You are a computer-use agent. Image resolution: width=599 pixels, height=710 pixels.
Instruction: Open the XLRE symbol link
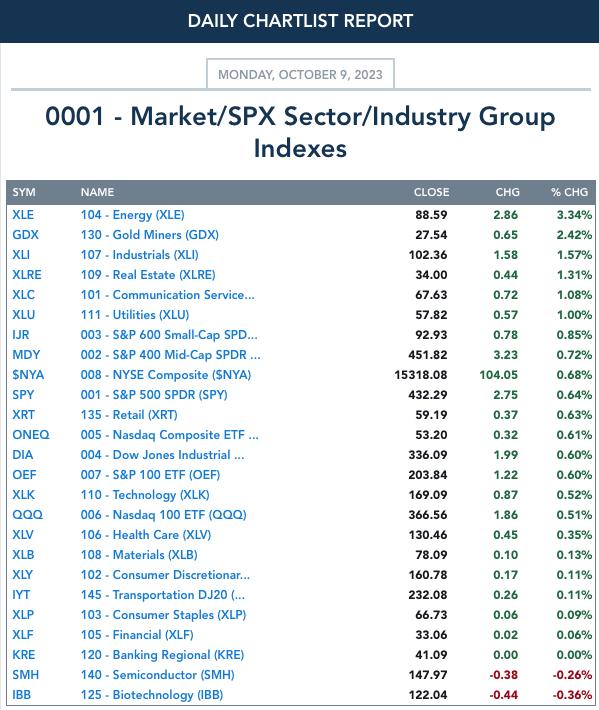[x=27, y=274]
